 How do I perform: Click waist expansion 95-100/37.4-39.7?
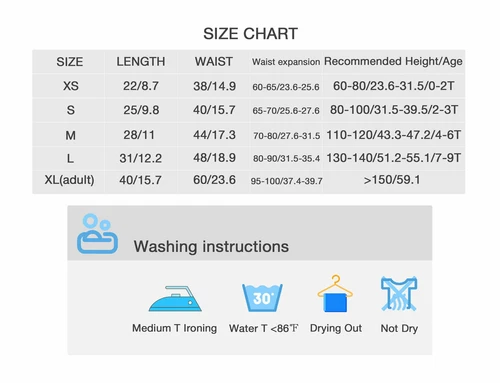click(x=286, y=181)
